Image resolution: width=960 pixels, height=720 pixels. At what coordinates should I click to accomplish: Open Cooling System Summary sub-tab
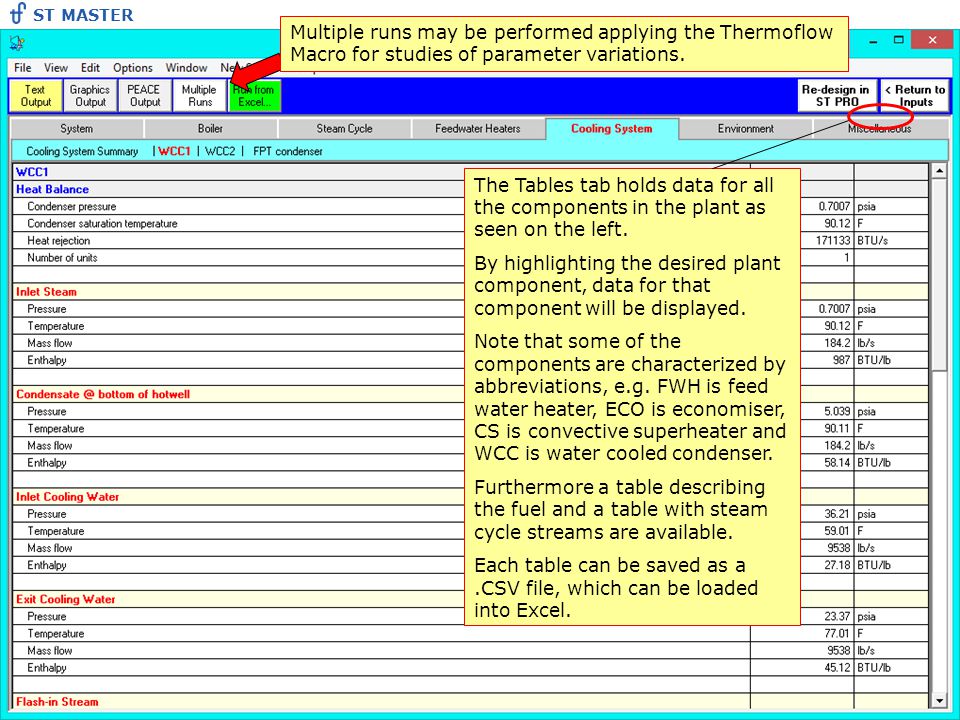(x=82, y=151)
